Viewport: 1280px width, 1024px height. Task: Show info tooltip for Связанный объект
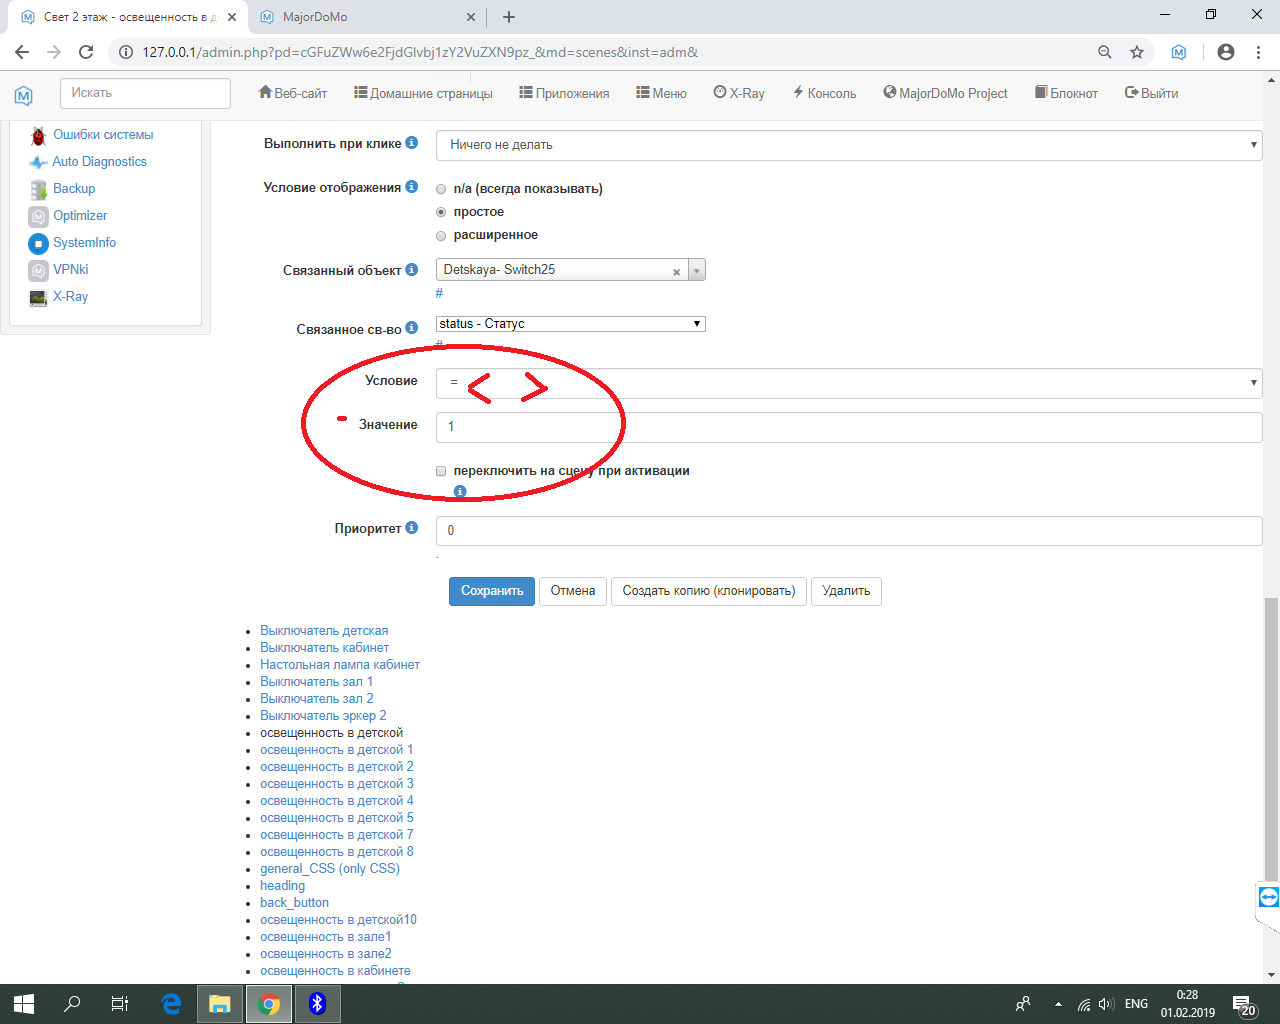(x=411, y=270)
